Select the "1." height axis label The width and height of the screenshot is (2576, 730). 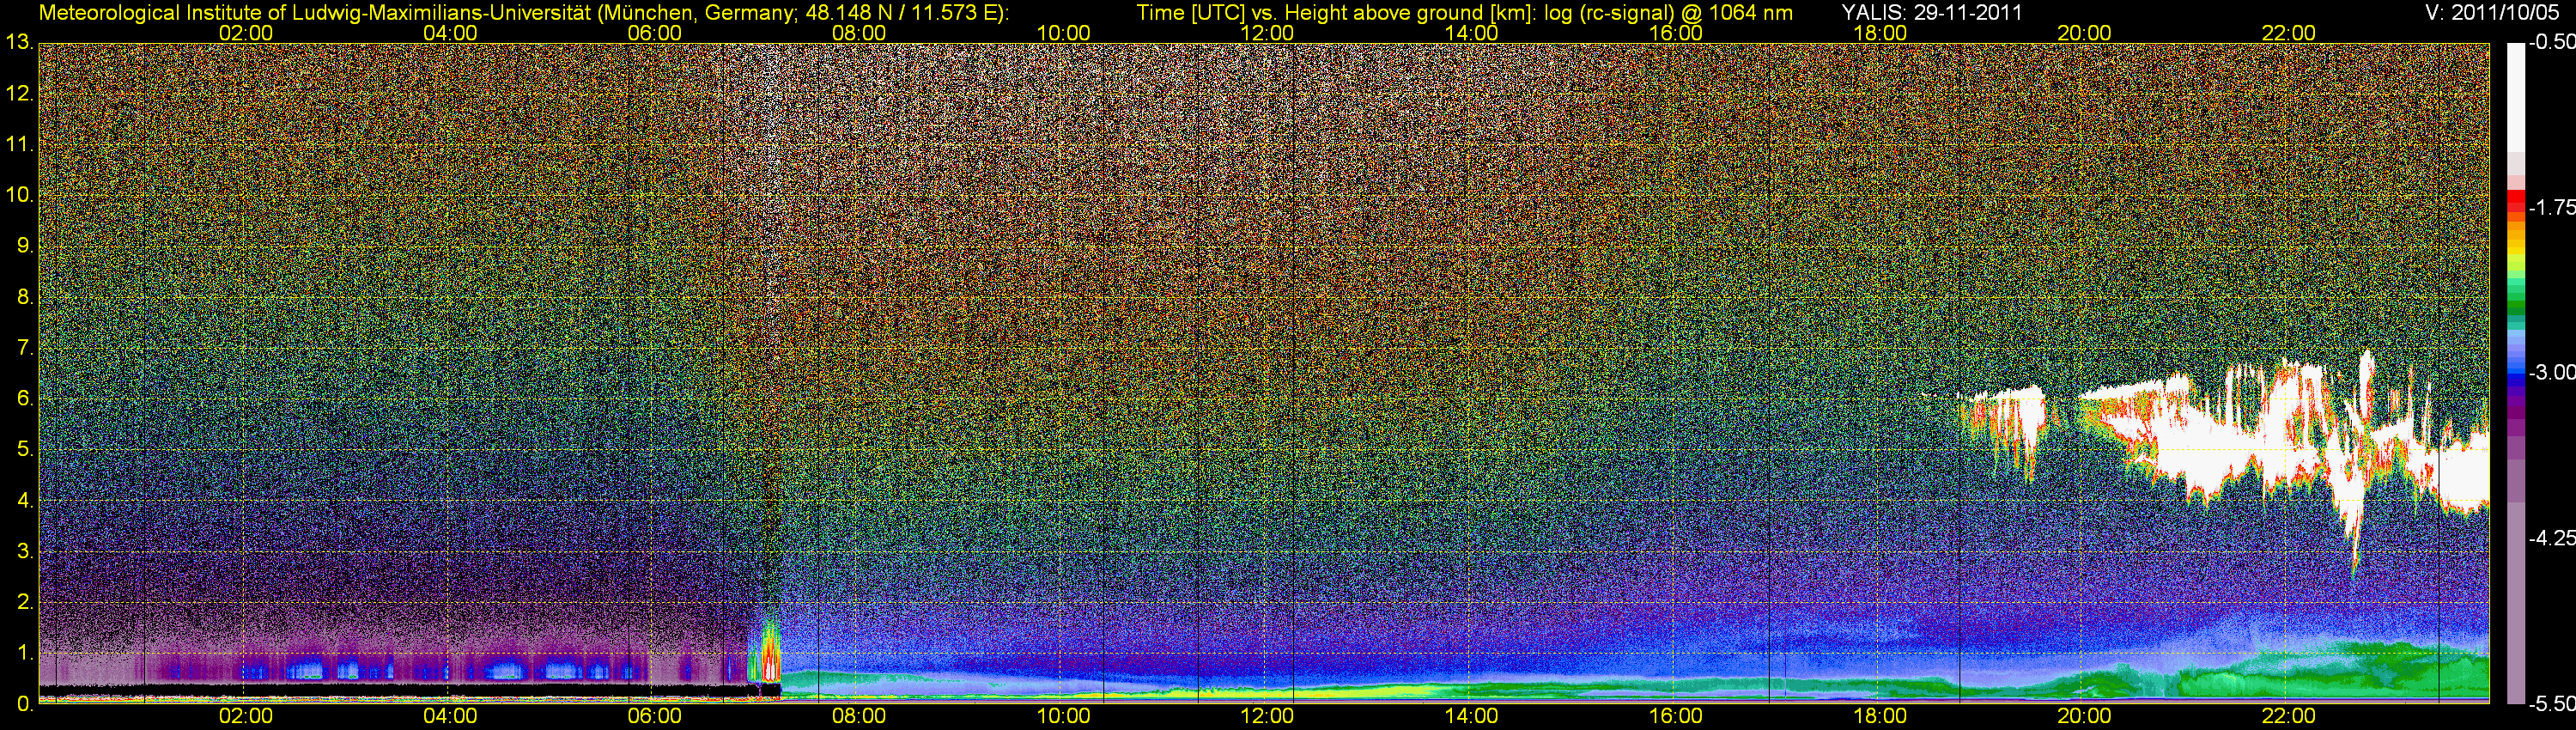26,654
